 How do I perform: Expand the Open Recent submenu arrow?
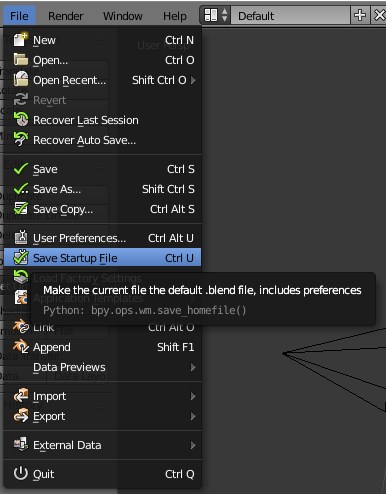coord(193,80)
